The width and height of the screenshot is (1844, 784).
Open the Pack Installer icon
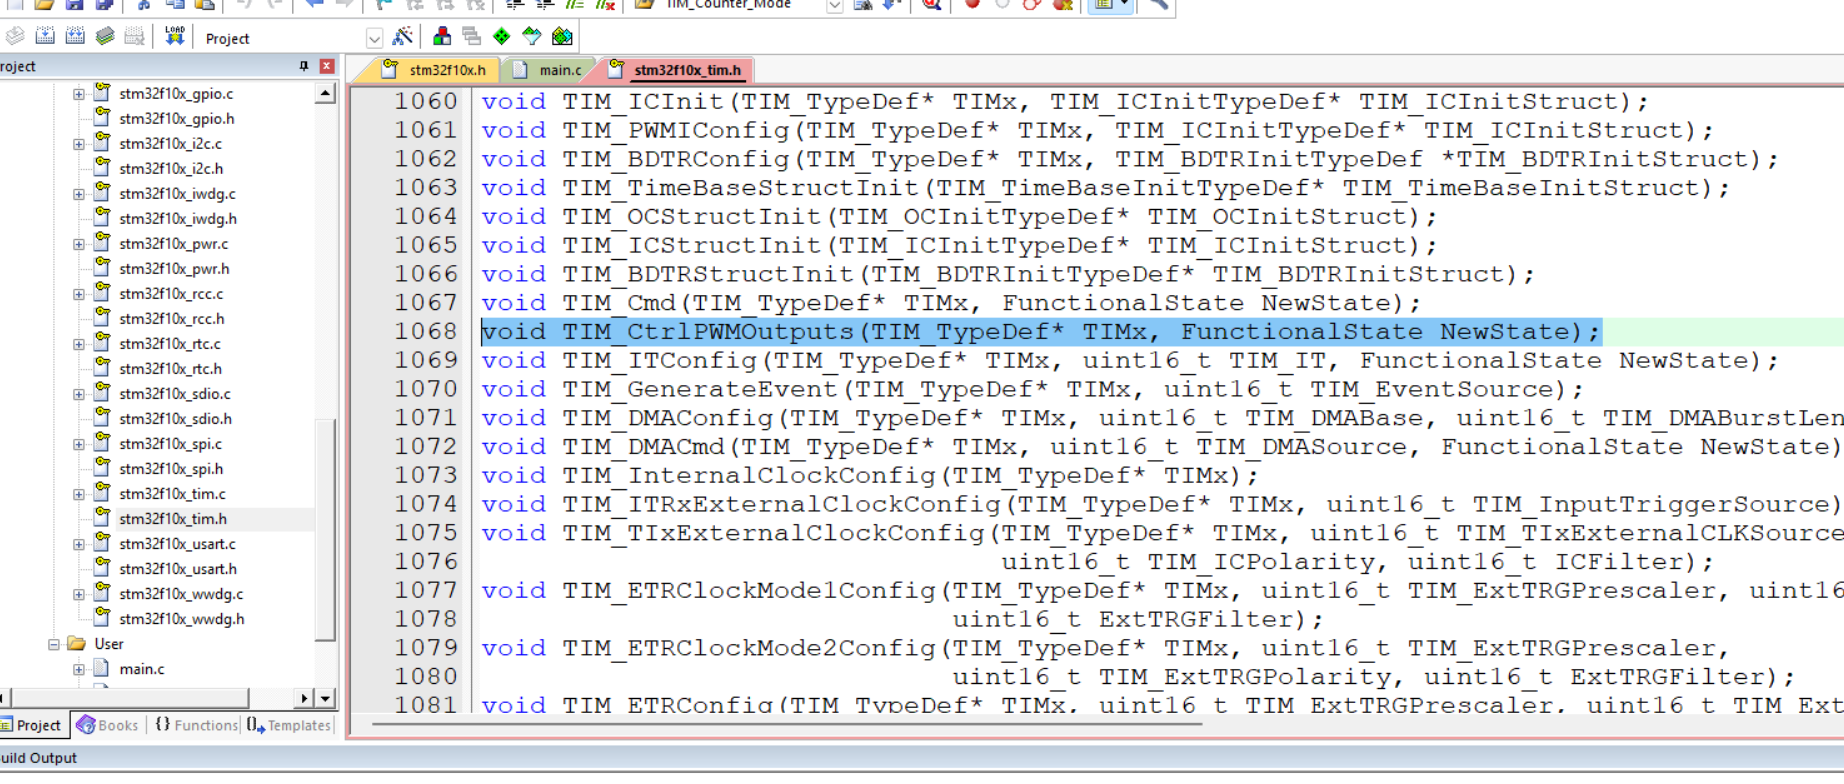pyautogui.click(x=562, y=37)
